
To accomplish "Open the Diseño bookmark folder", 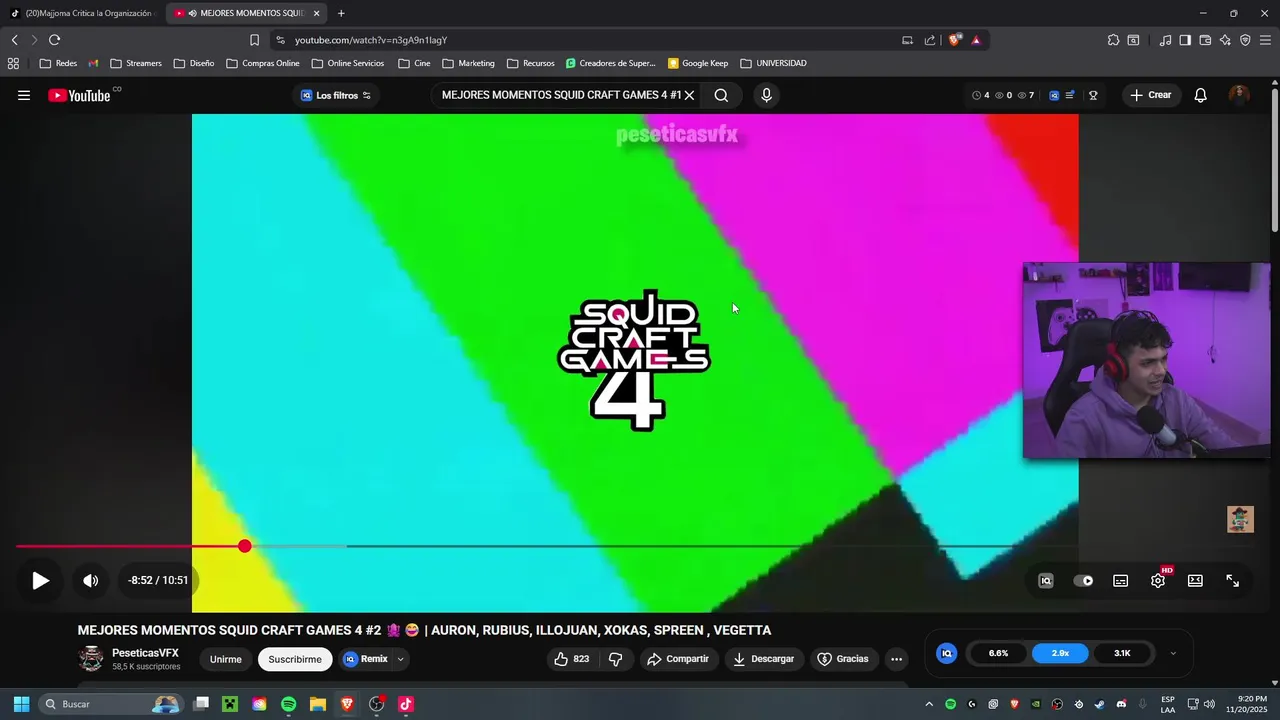I will click(194, 63).
